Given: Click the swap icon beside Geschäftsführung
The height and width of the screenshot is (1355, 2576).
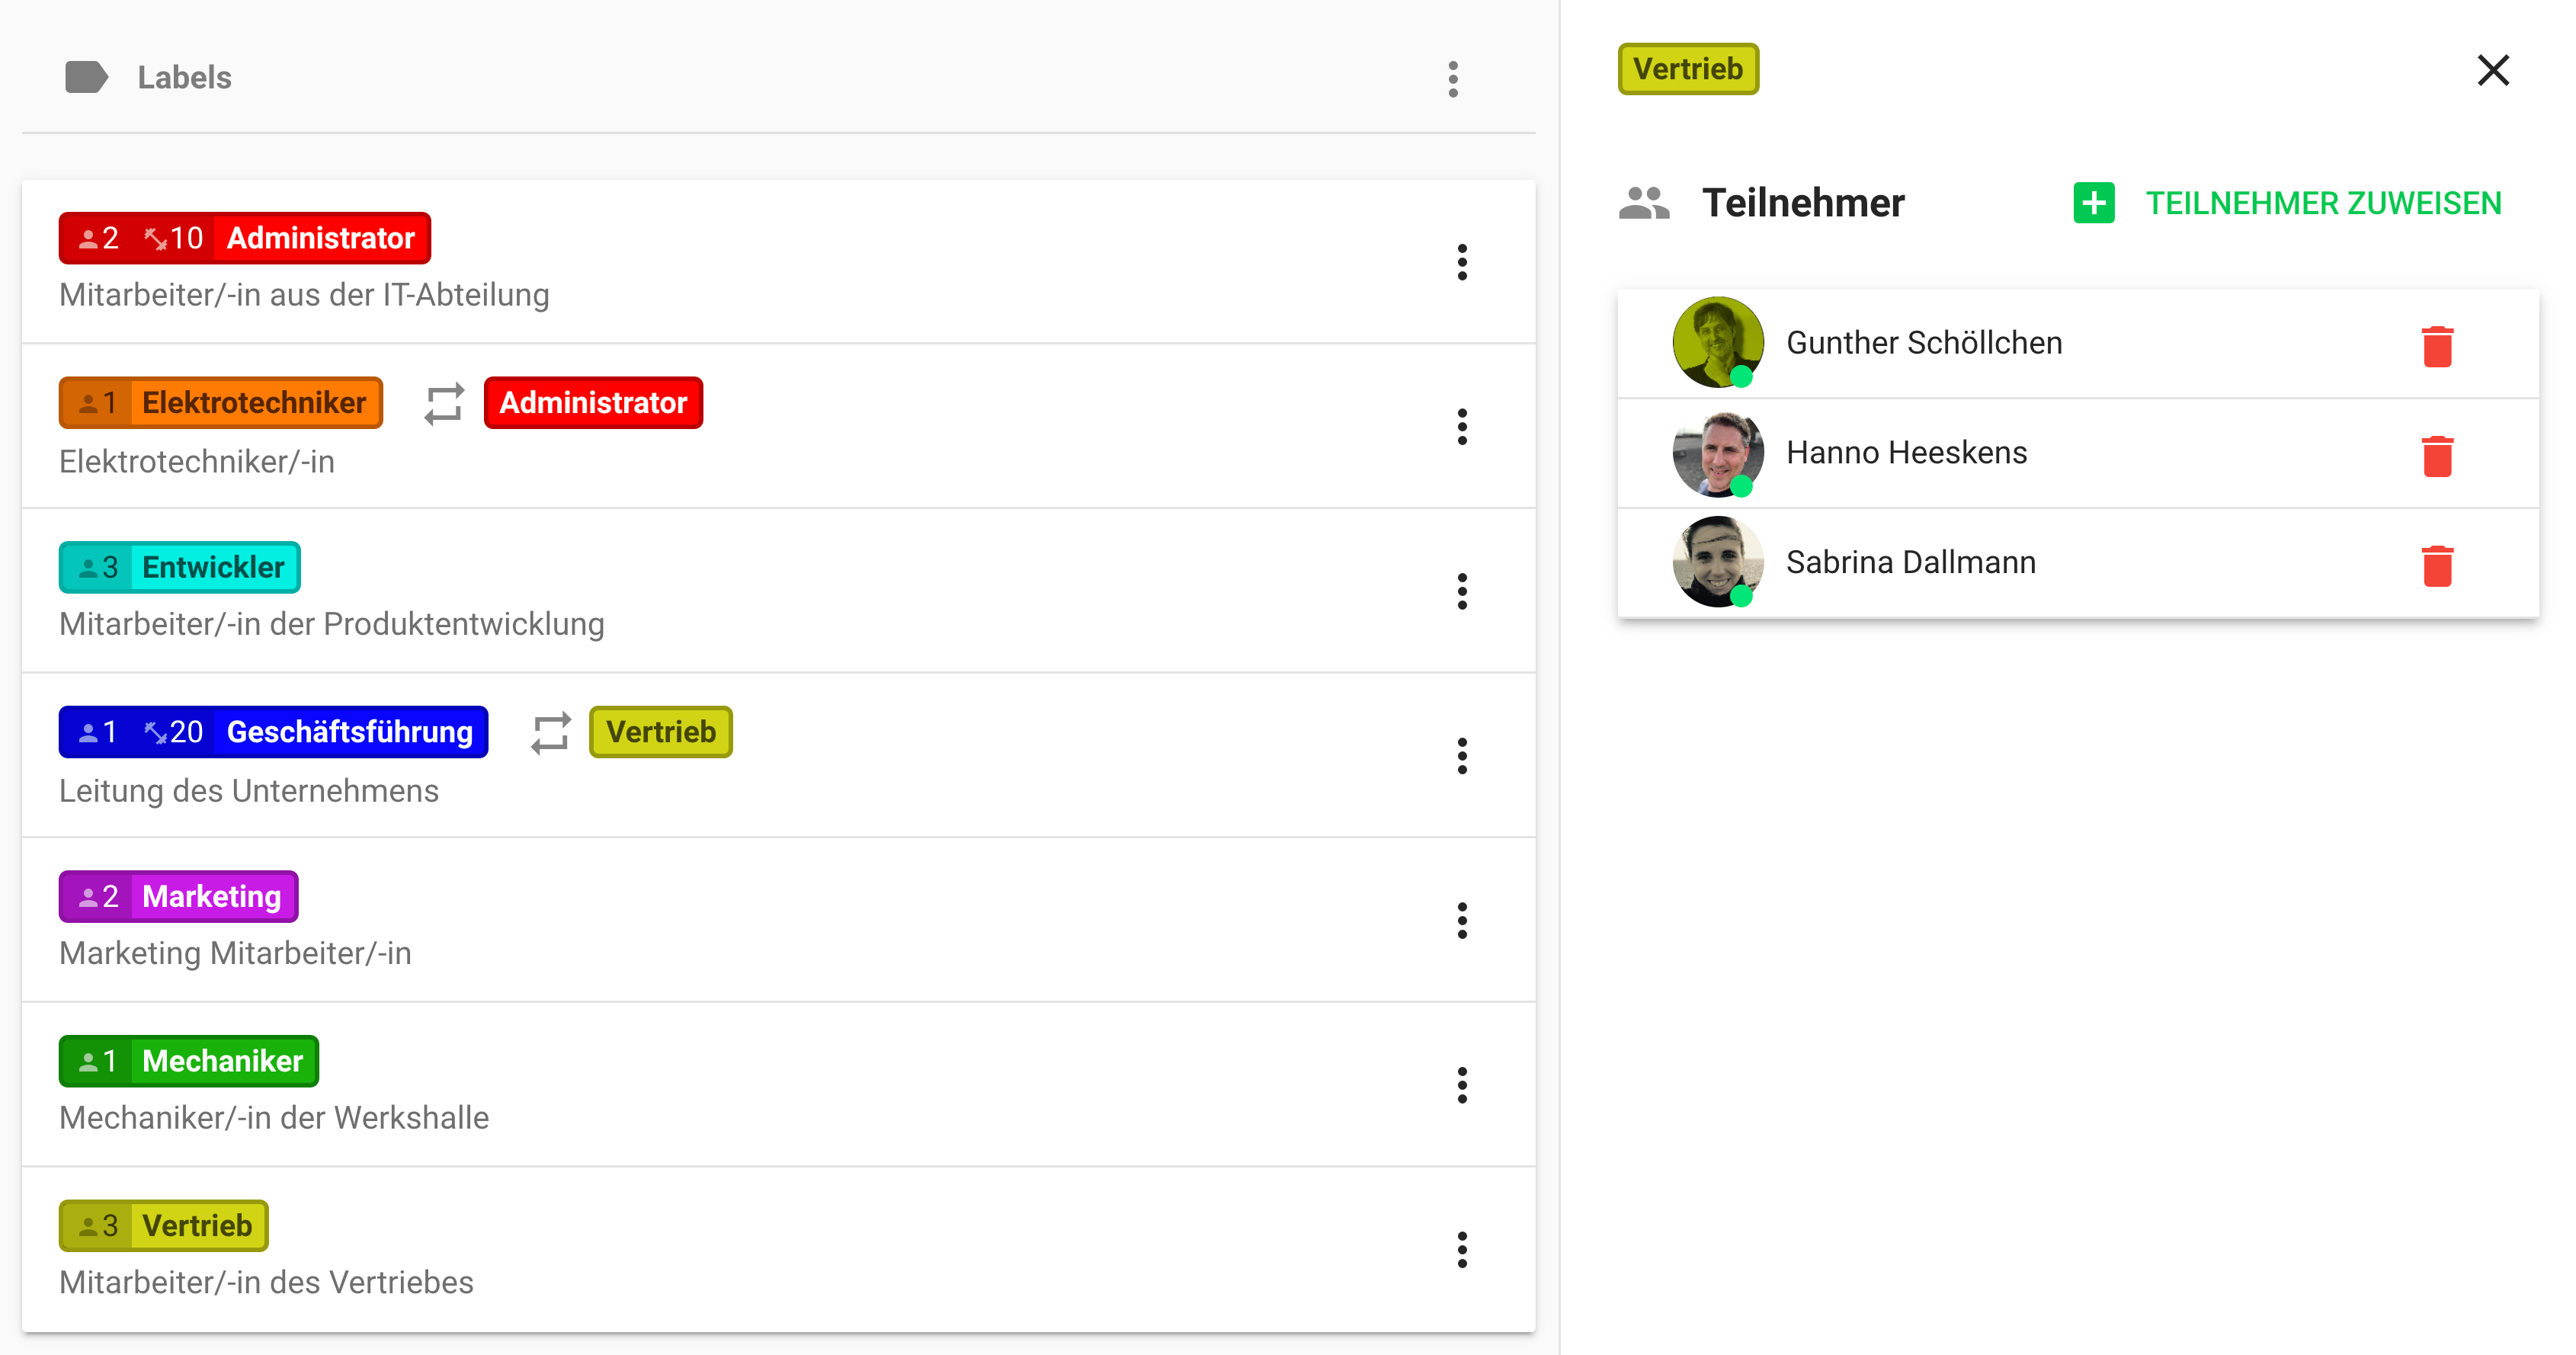Looking at the screenshot, I should coord(550,732).
